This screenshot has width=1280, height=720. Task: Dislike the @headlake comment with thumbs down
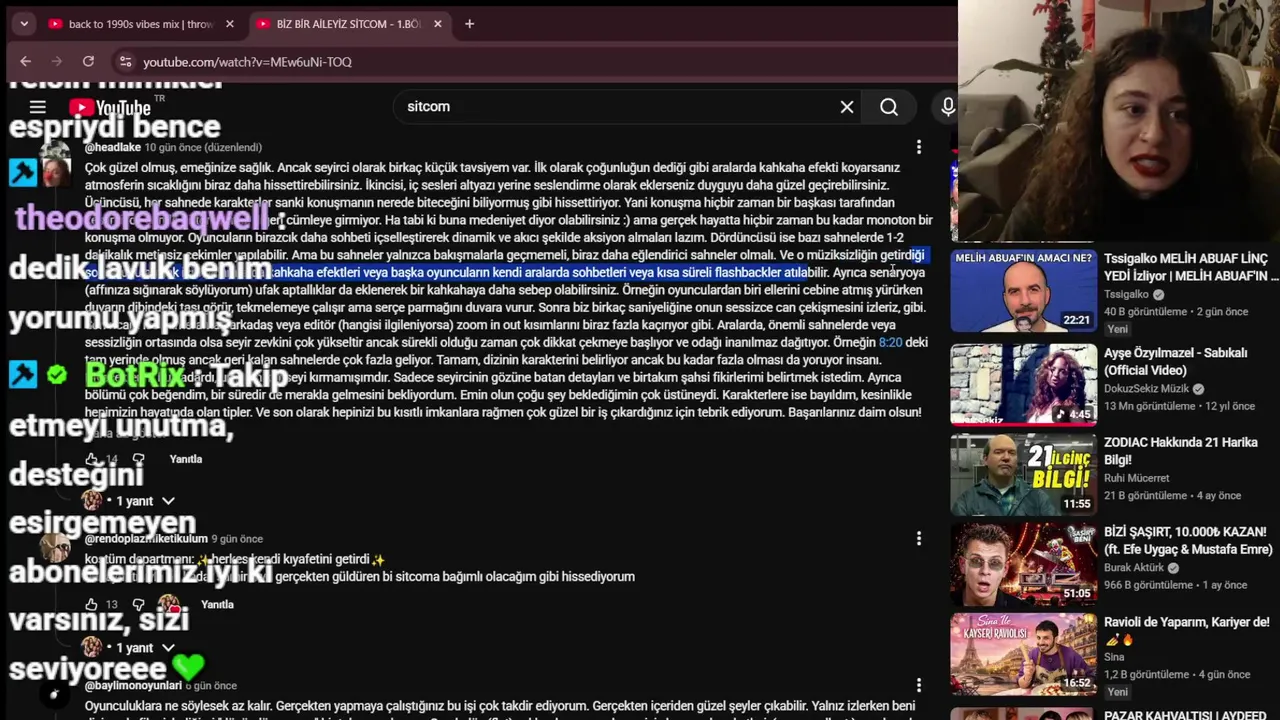pyautogui.click(x=139, y=459)
